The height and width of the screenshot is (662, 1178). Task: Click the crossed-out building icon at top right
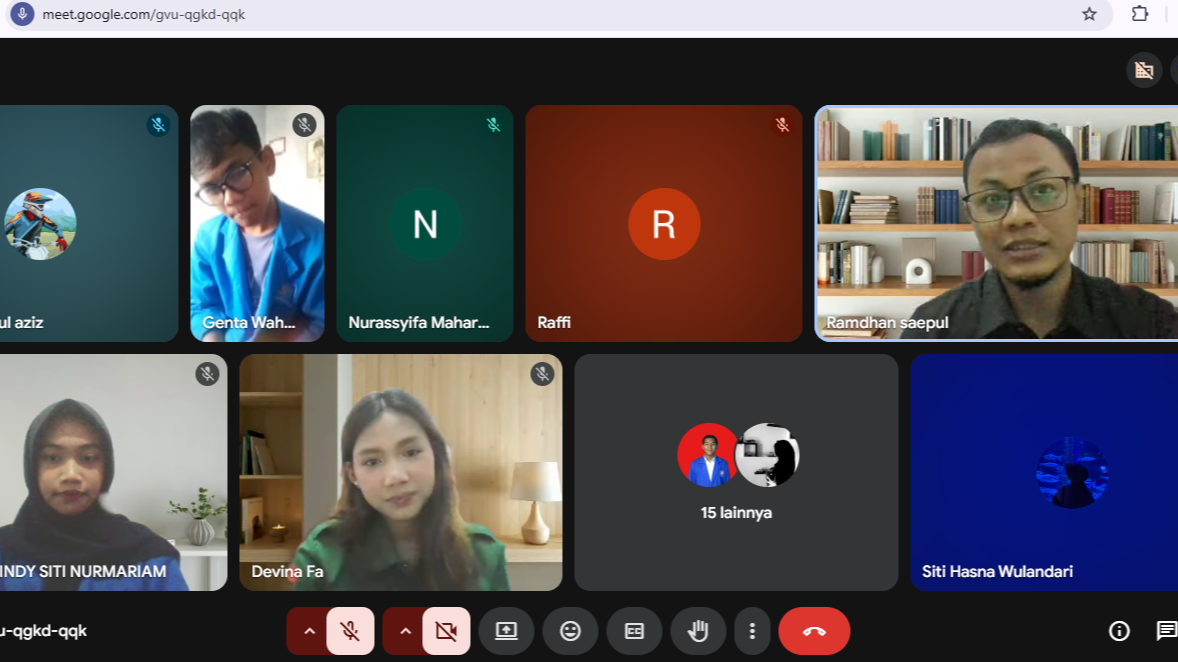pyautogui.click(x=1144, y=70)
